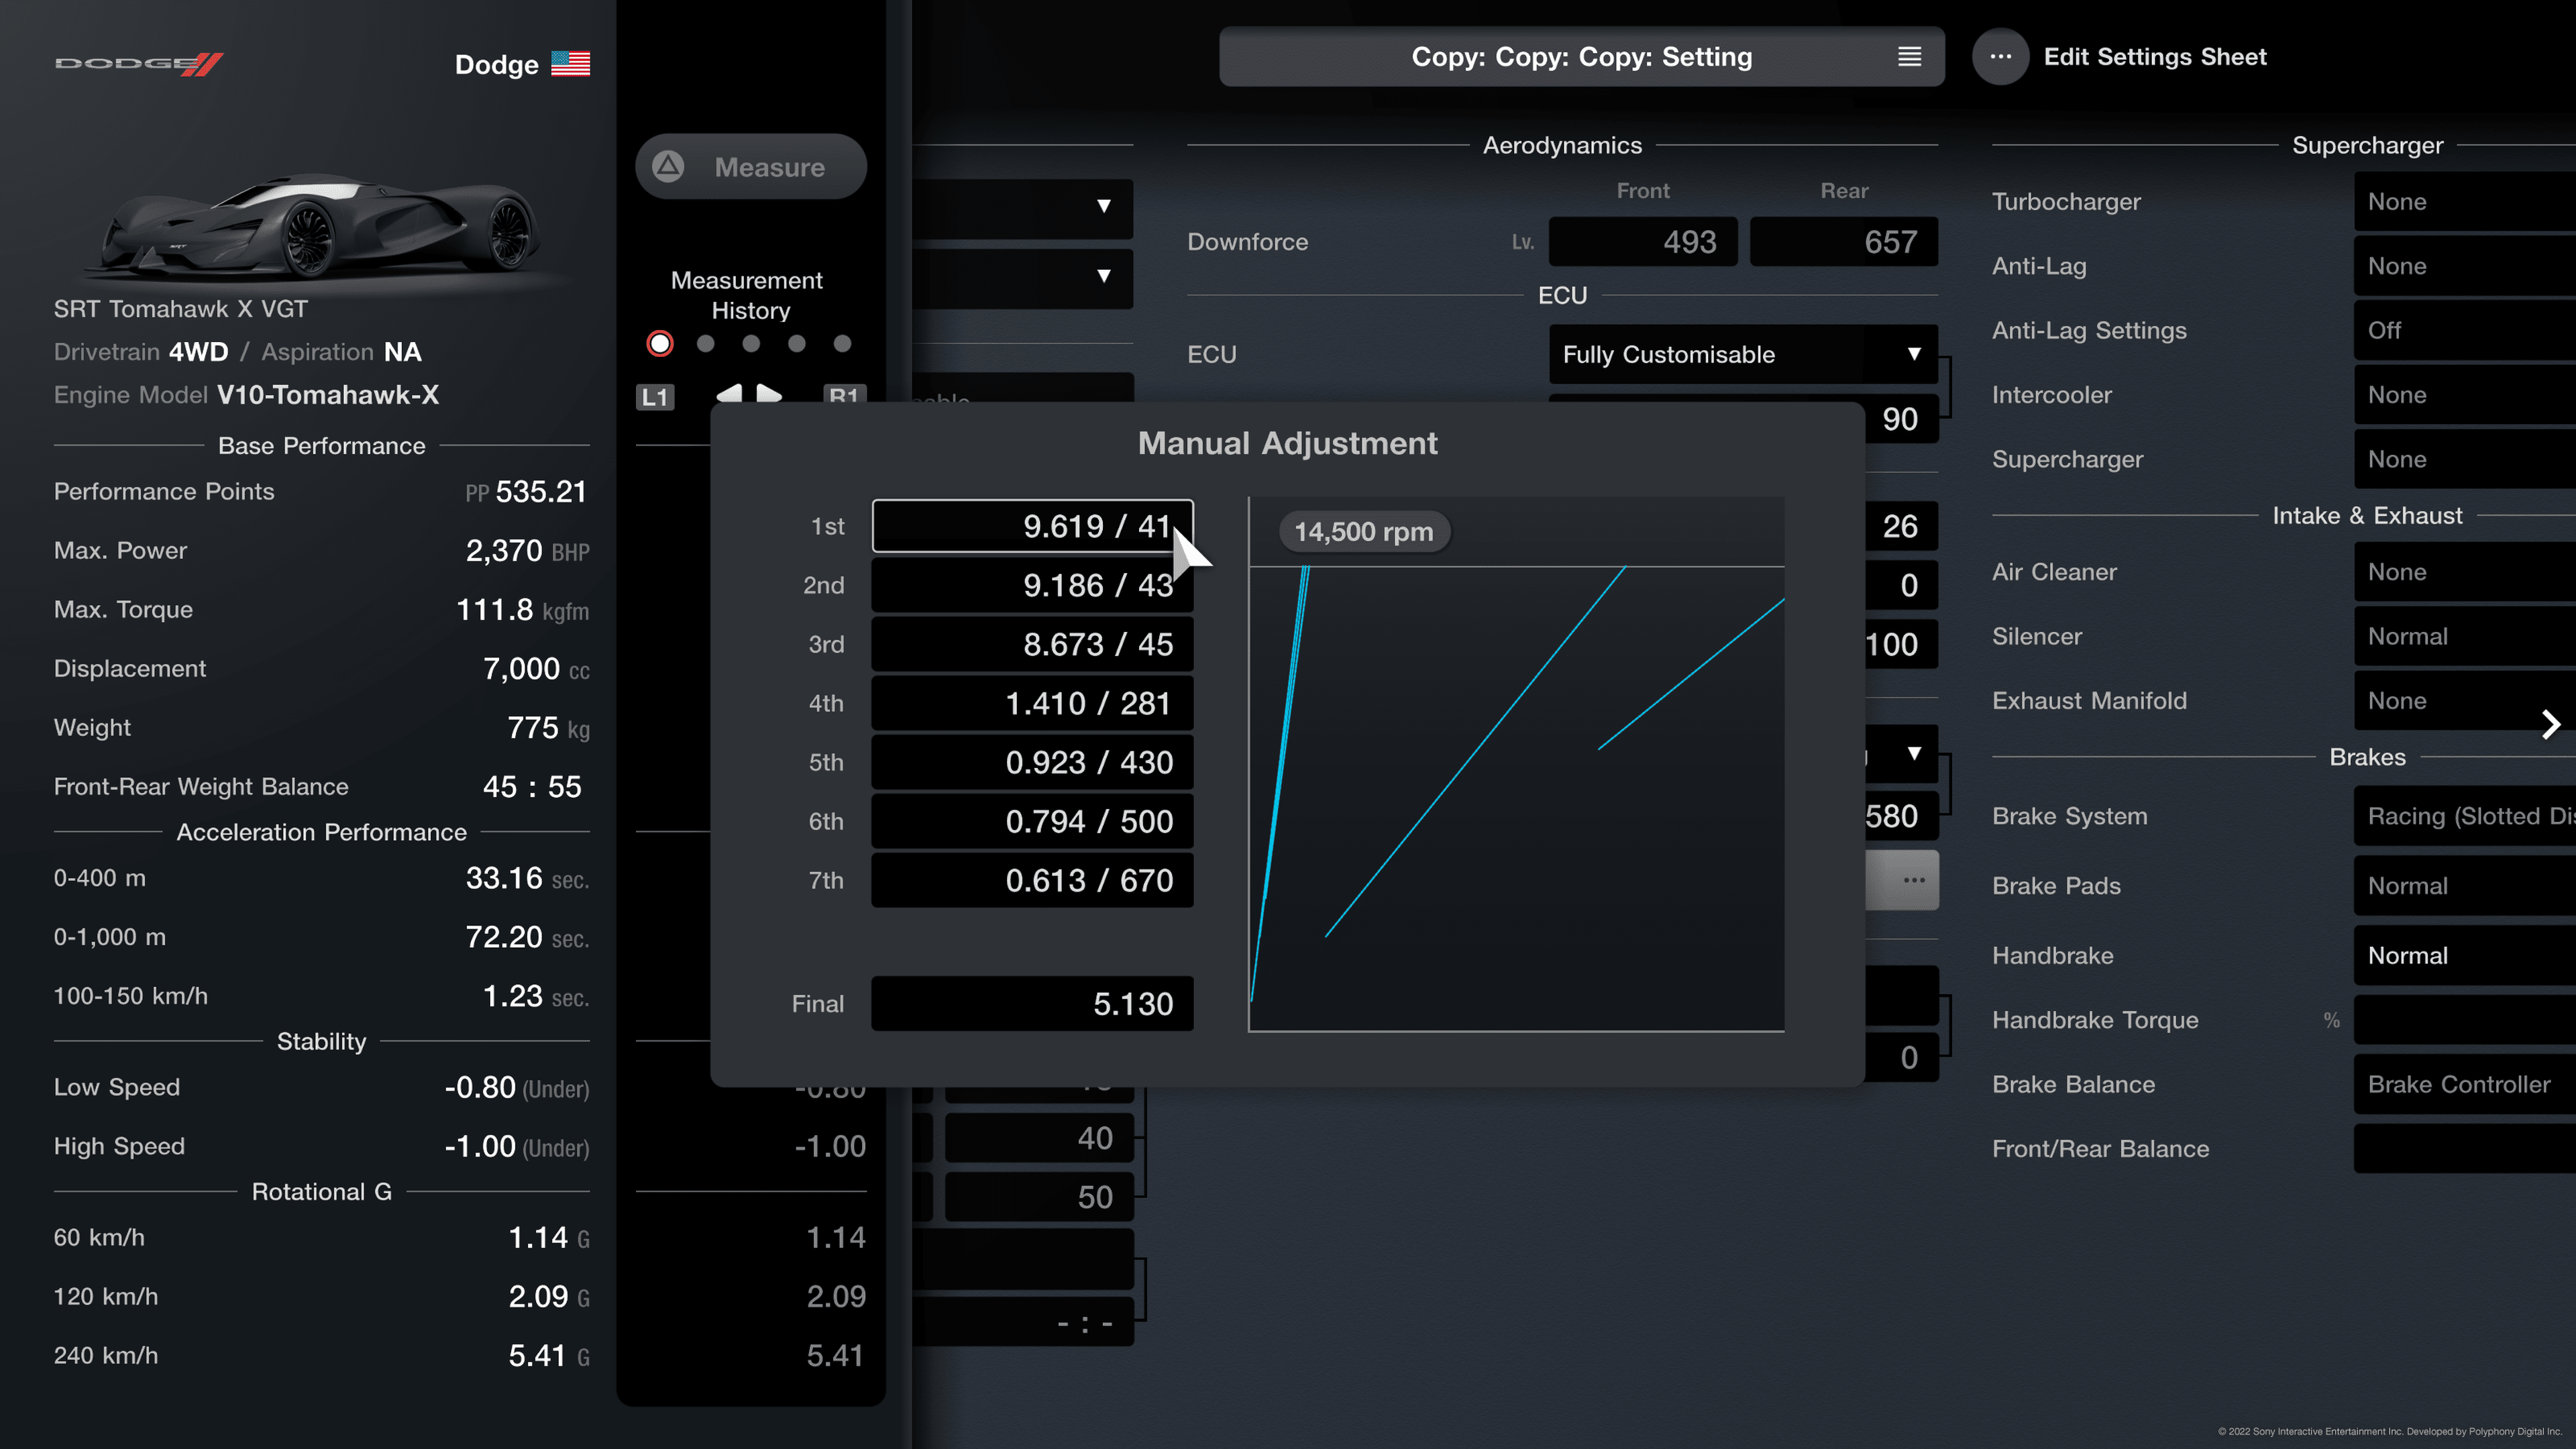
Task: Click the Weight 775 kg value
Action: 548,728
